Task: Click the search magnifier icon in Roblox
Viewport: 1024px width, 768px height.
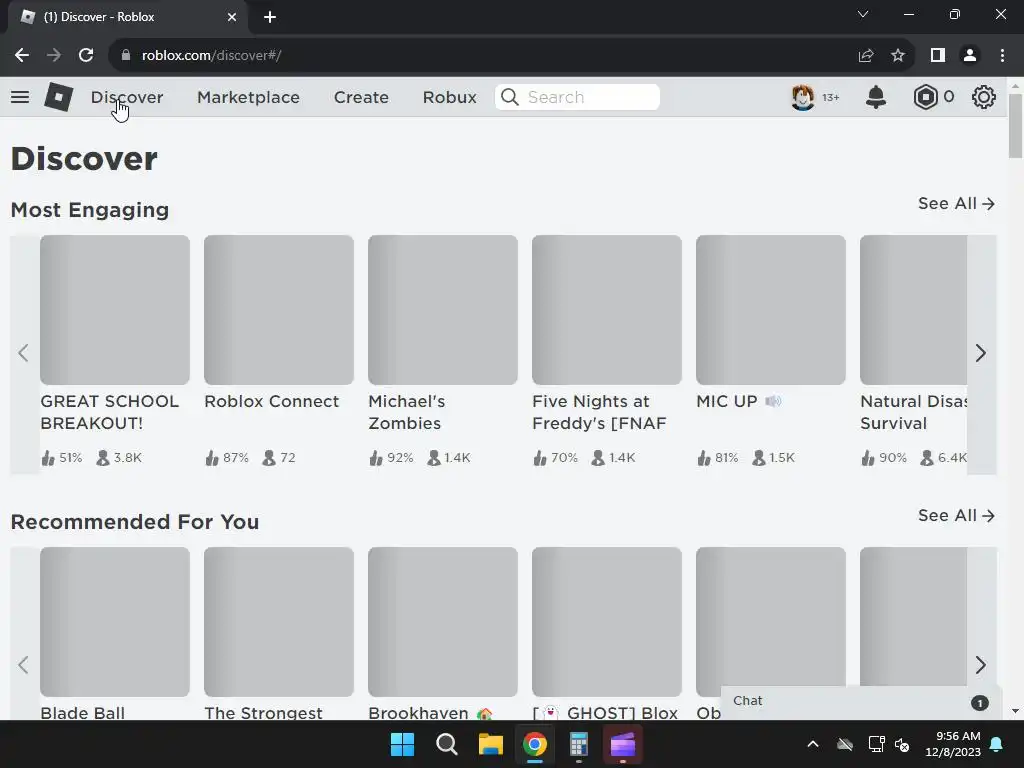Action: pyautogui.click(x=510, y=97)
